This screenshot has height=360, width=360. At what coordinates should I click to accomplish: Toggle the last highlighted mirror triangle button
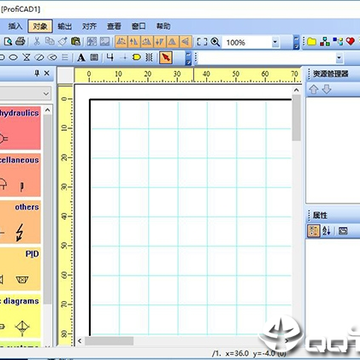[x=186, y=42]
